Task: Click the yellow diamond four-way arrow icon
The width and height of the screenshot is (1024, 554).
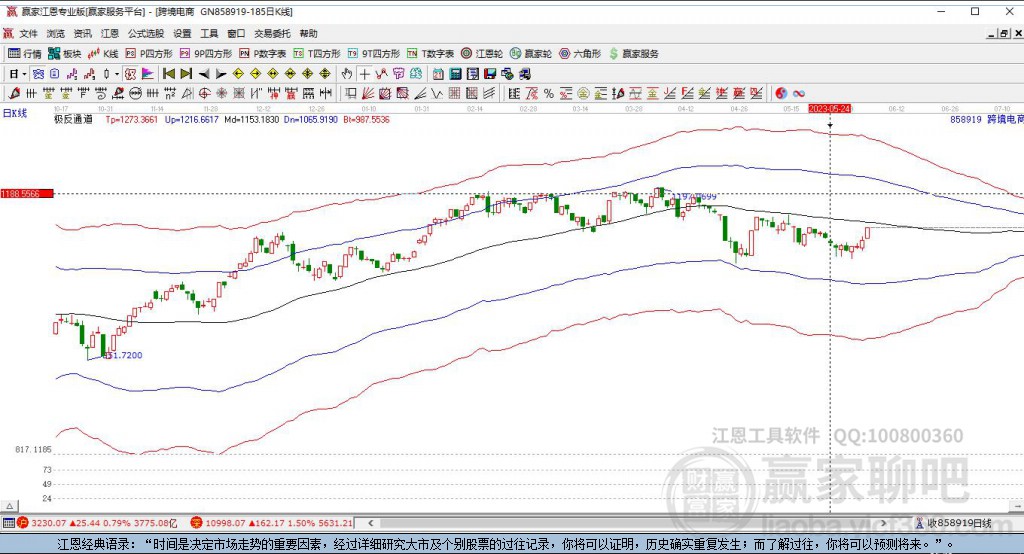Action: point(308,74)
